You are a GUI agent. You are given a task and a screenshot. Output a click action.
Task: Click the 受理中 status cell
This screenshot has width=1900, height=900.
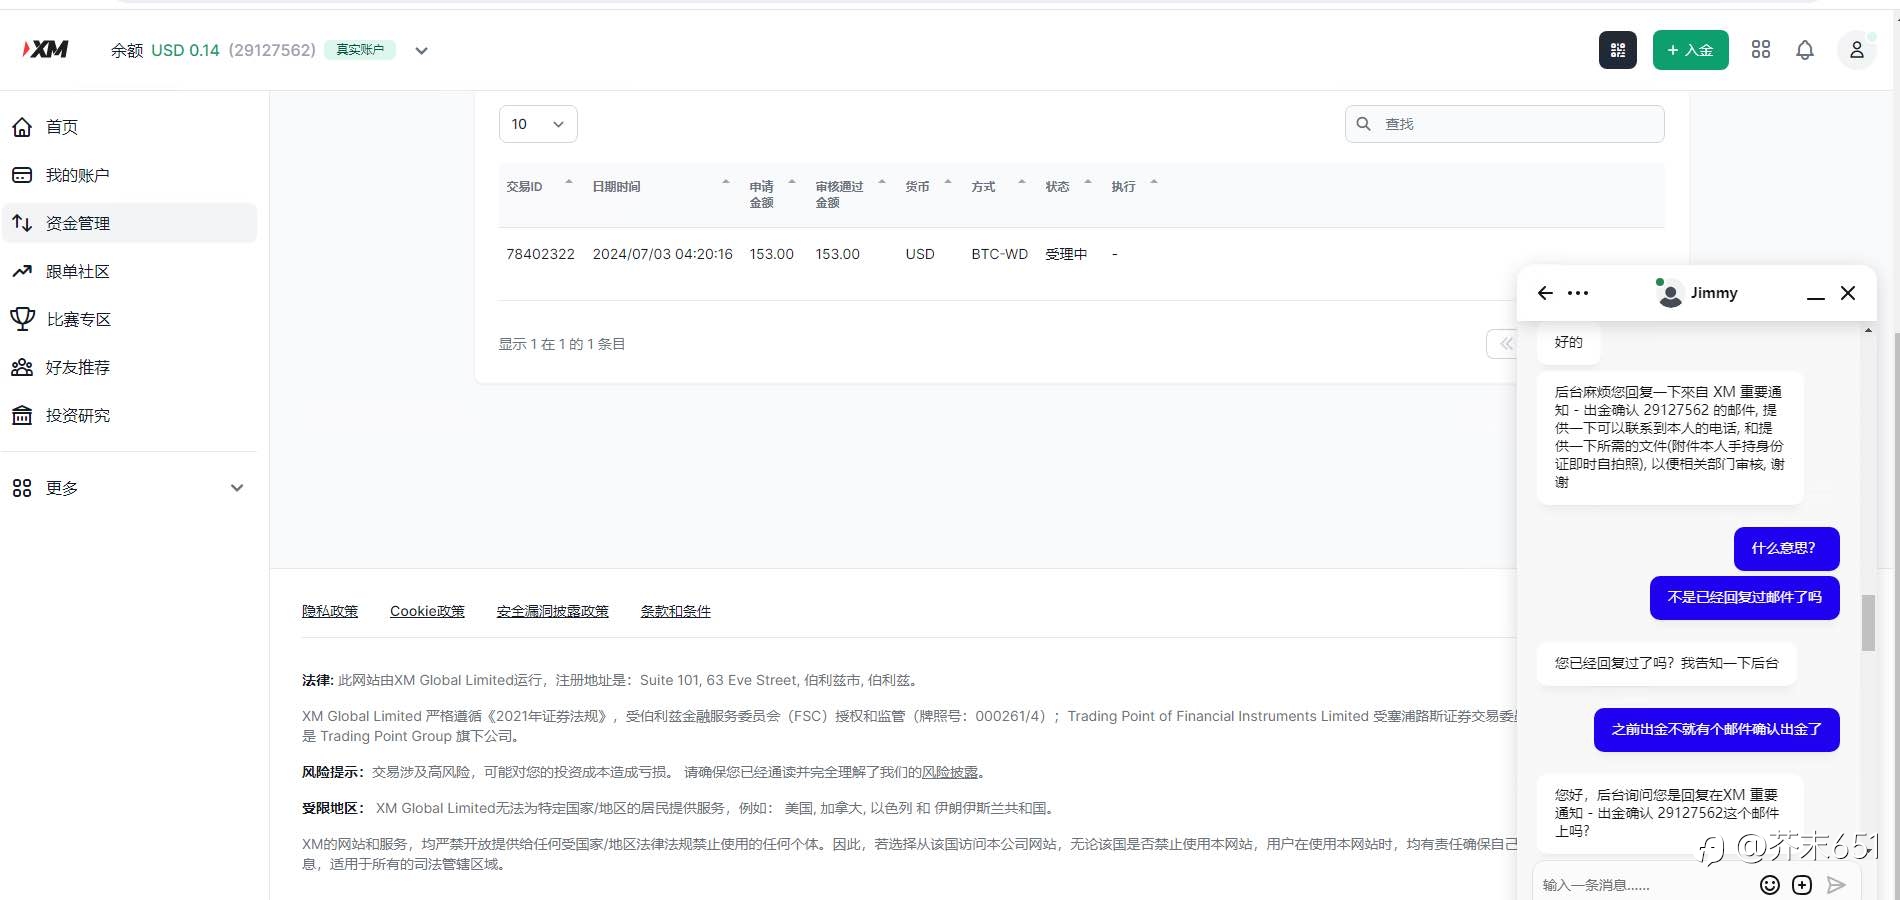coord(1066,254)
